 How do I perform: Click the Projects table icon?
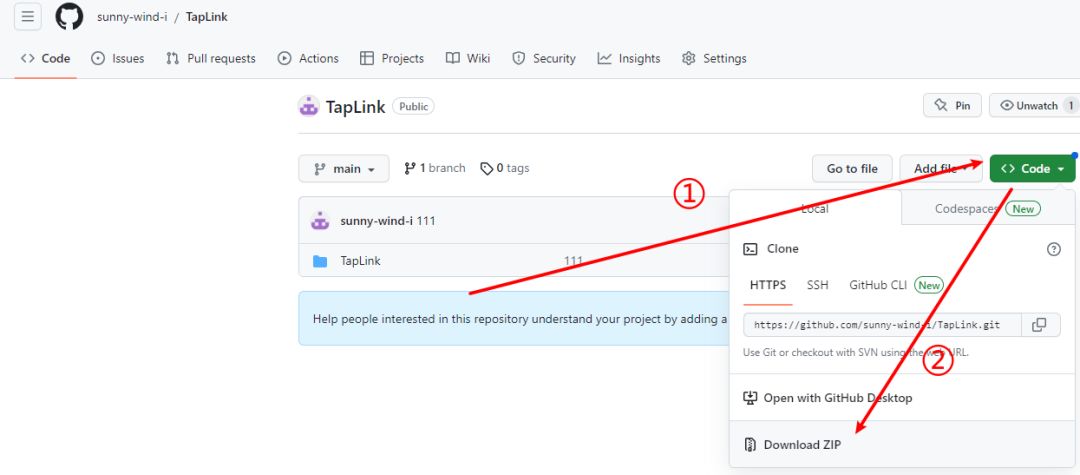click(367, 59)
